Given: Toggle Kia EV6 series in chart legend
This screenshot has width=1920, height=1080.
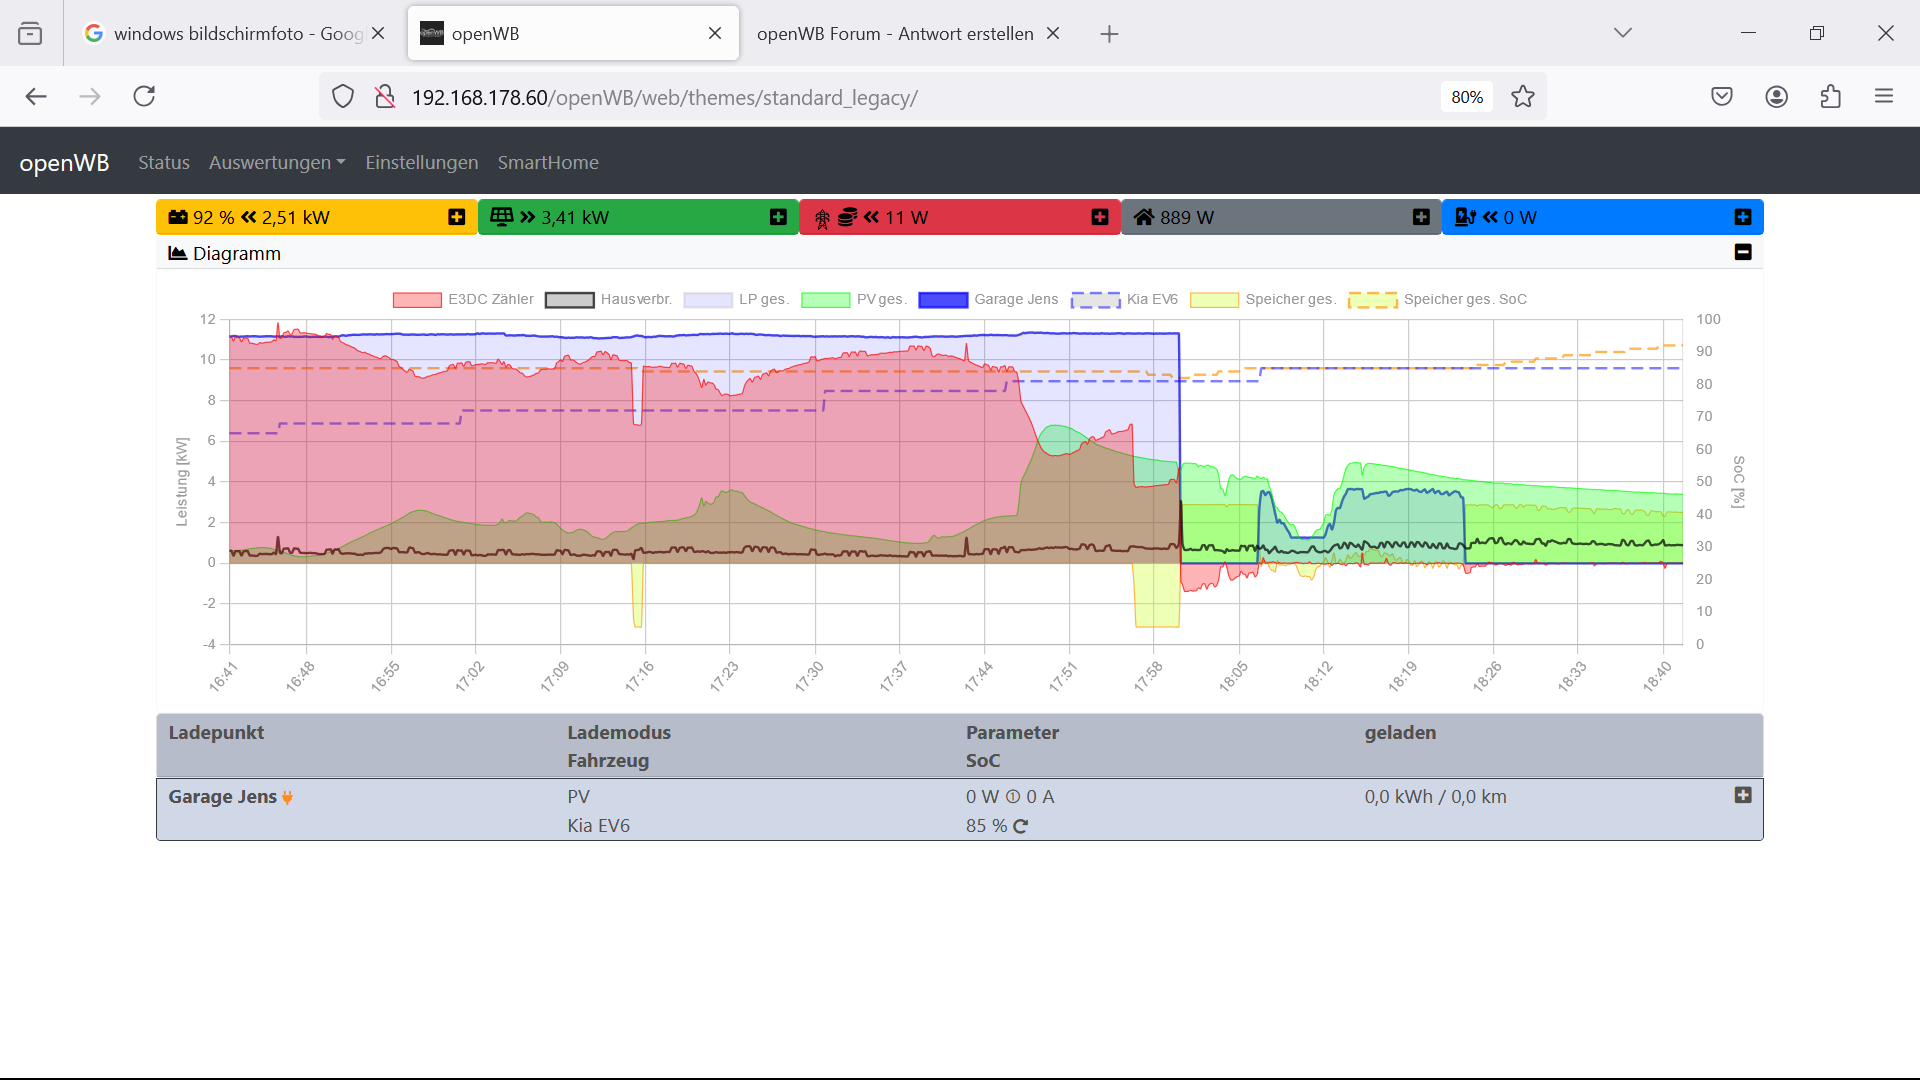Looking at the screenshot, I should point(1124,299).
